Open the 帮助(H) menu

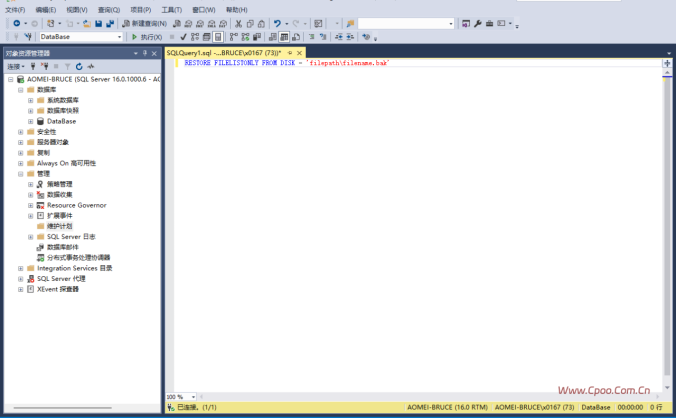point(237,9)
